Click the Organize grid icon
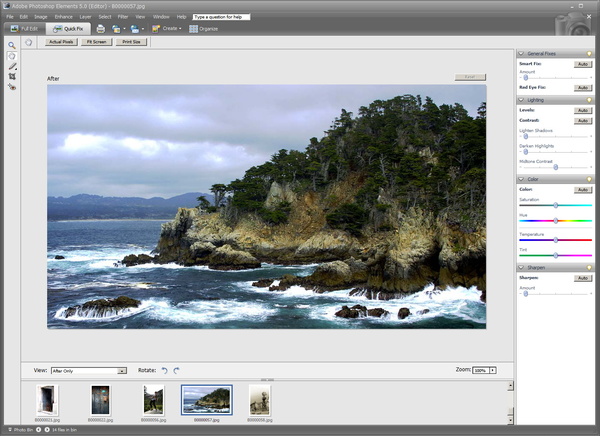This screenshot has width=600, height=436. pyautogui.click(x=193, y=29)
